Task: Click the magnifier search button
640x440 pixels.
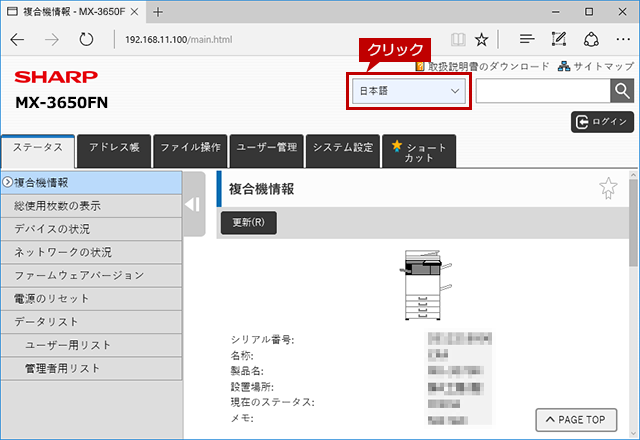Action: pos(622,91)
